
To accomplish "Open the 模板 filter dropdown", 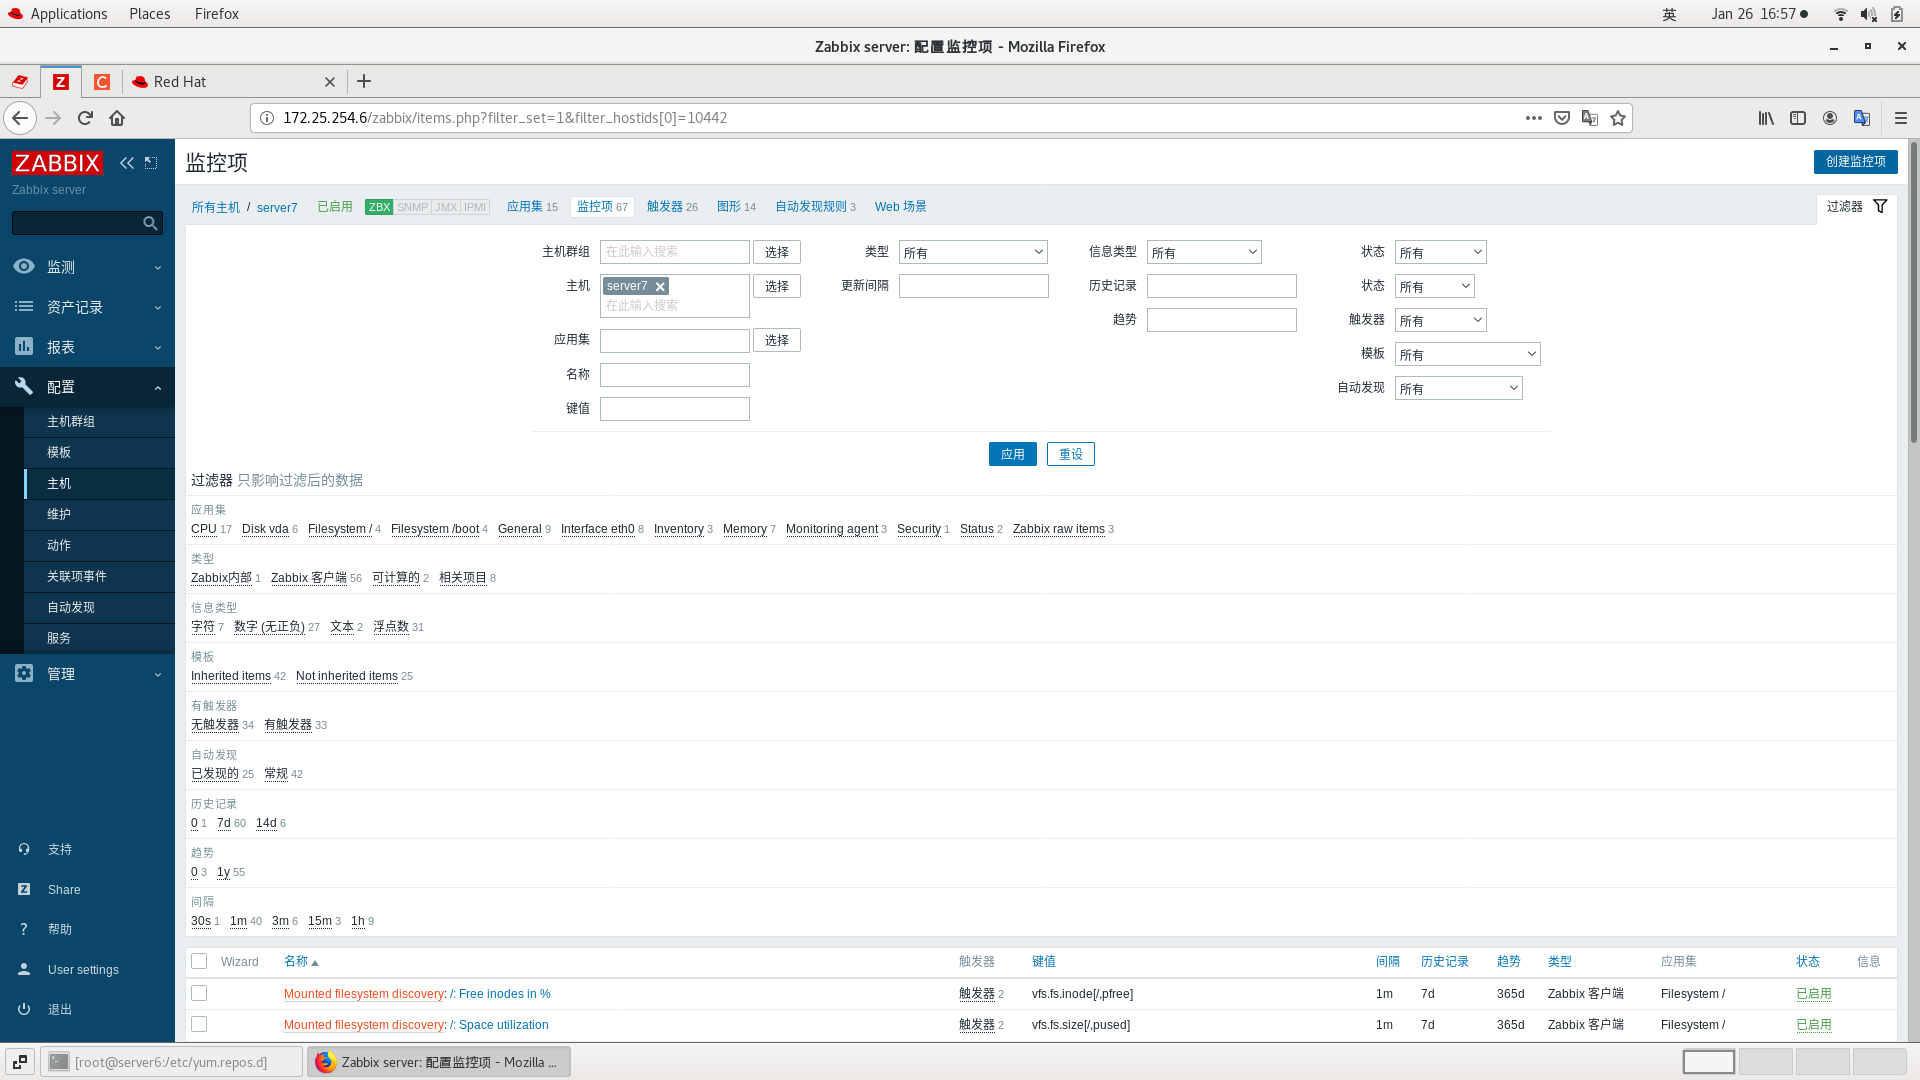I will pyautogui.click(x=1467, y=353).
